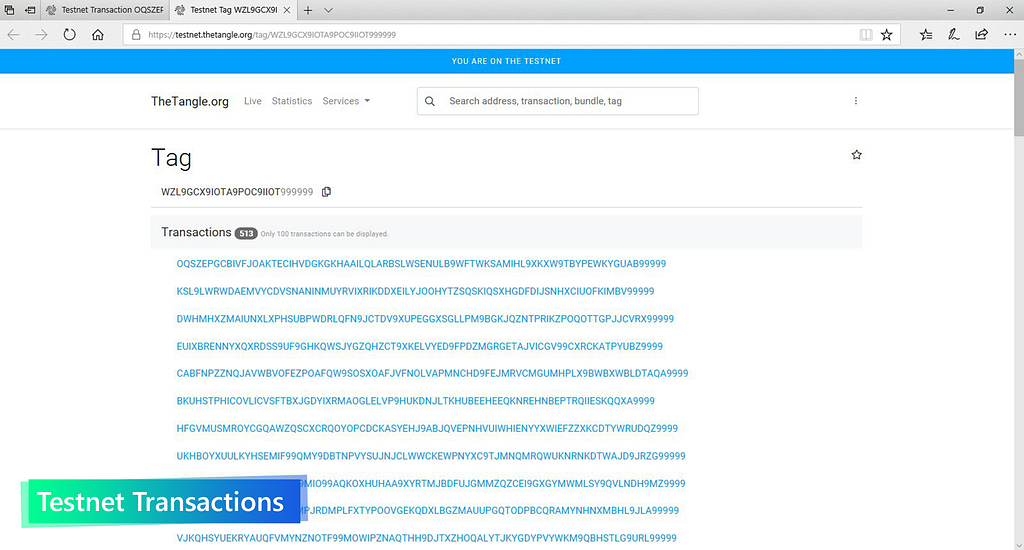The width and height of the screenshot is (1024, 550).
Task: Open the add notes pen icon
Action: tap(953, 35)
